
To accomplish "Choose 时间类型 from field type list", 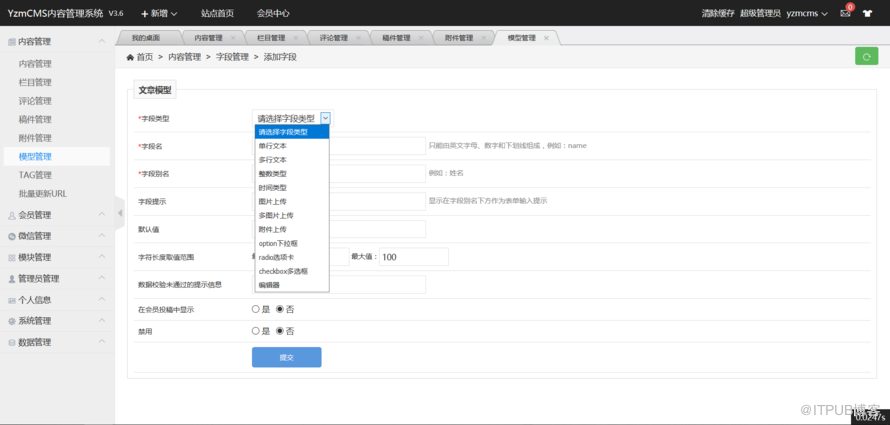I will coord(292,187).
